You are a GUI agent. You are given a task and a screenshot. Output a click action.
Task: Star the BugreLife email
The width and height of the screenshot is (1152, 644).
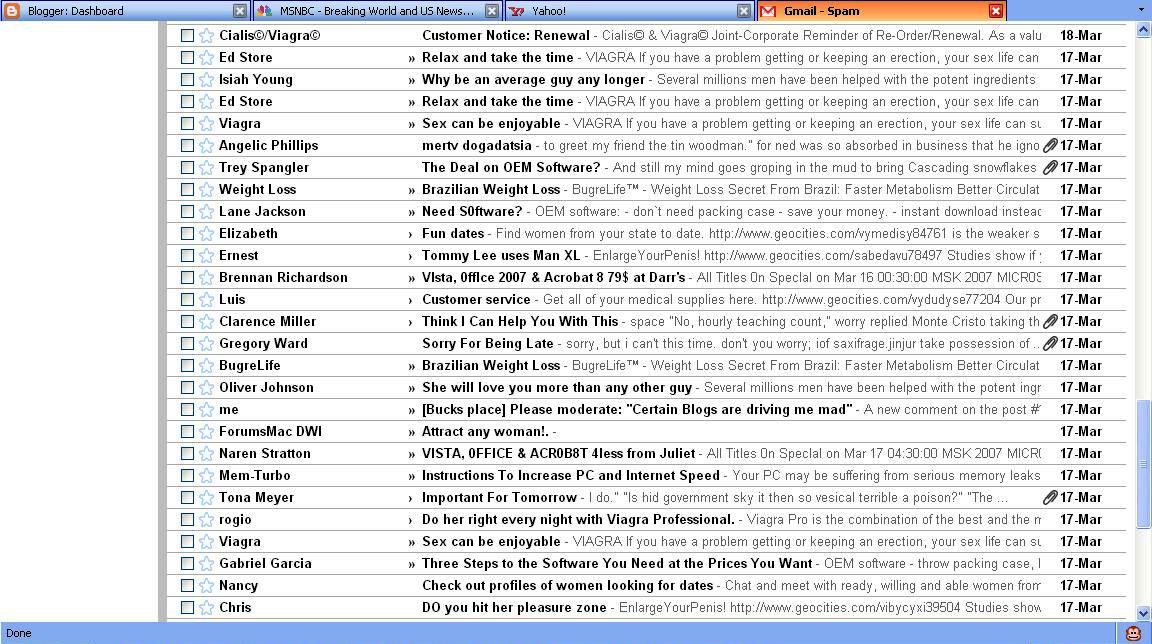pos(205,365)
